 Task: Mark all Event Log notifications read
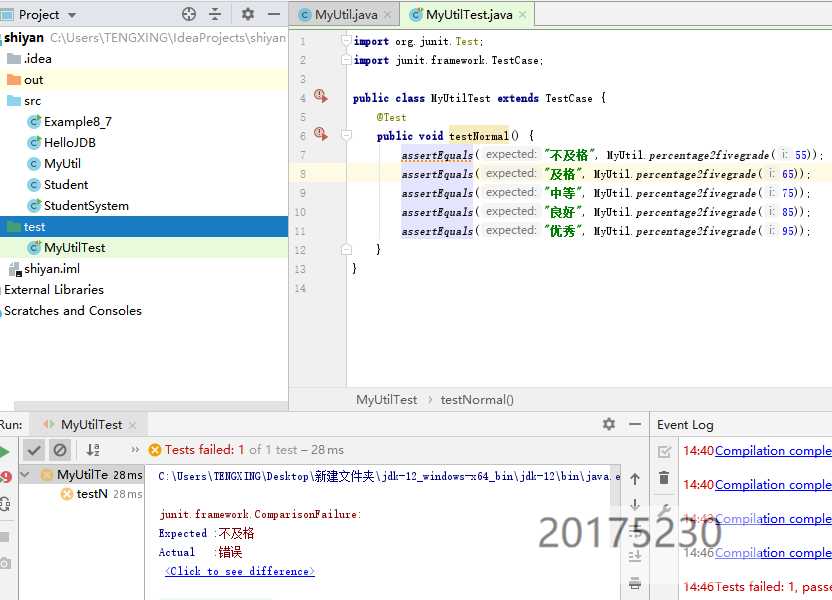[x=664, y=451]
